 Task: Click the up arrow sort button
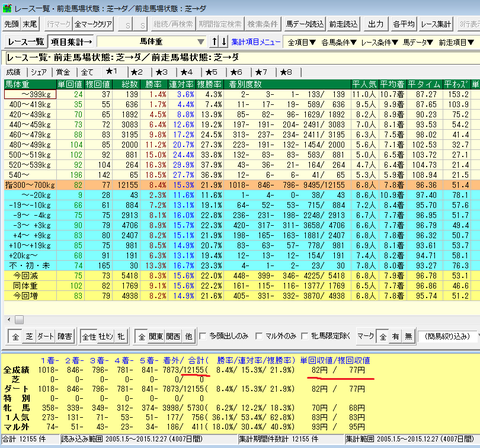click(x=214, y=42)
